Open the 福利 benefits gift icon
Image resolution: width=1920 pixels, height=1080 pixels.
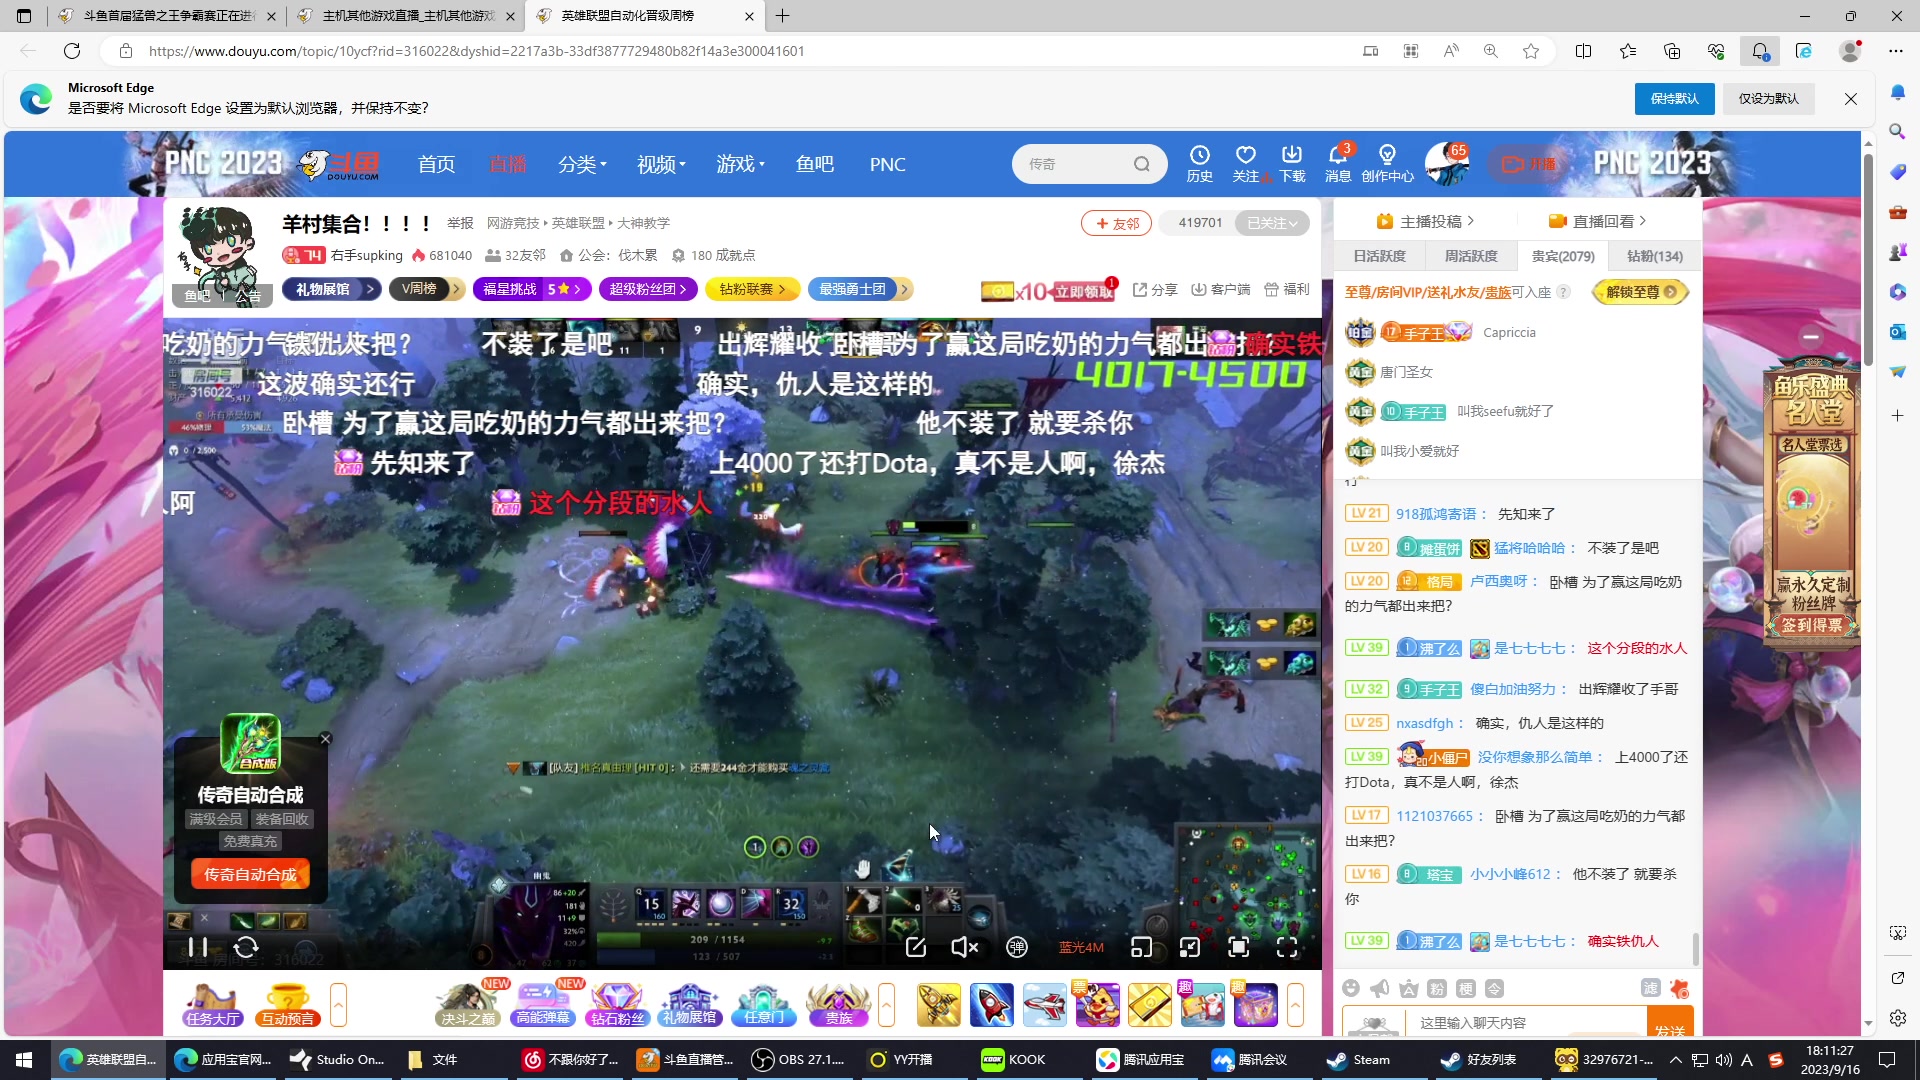click(1286, 289)
